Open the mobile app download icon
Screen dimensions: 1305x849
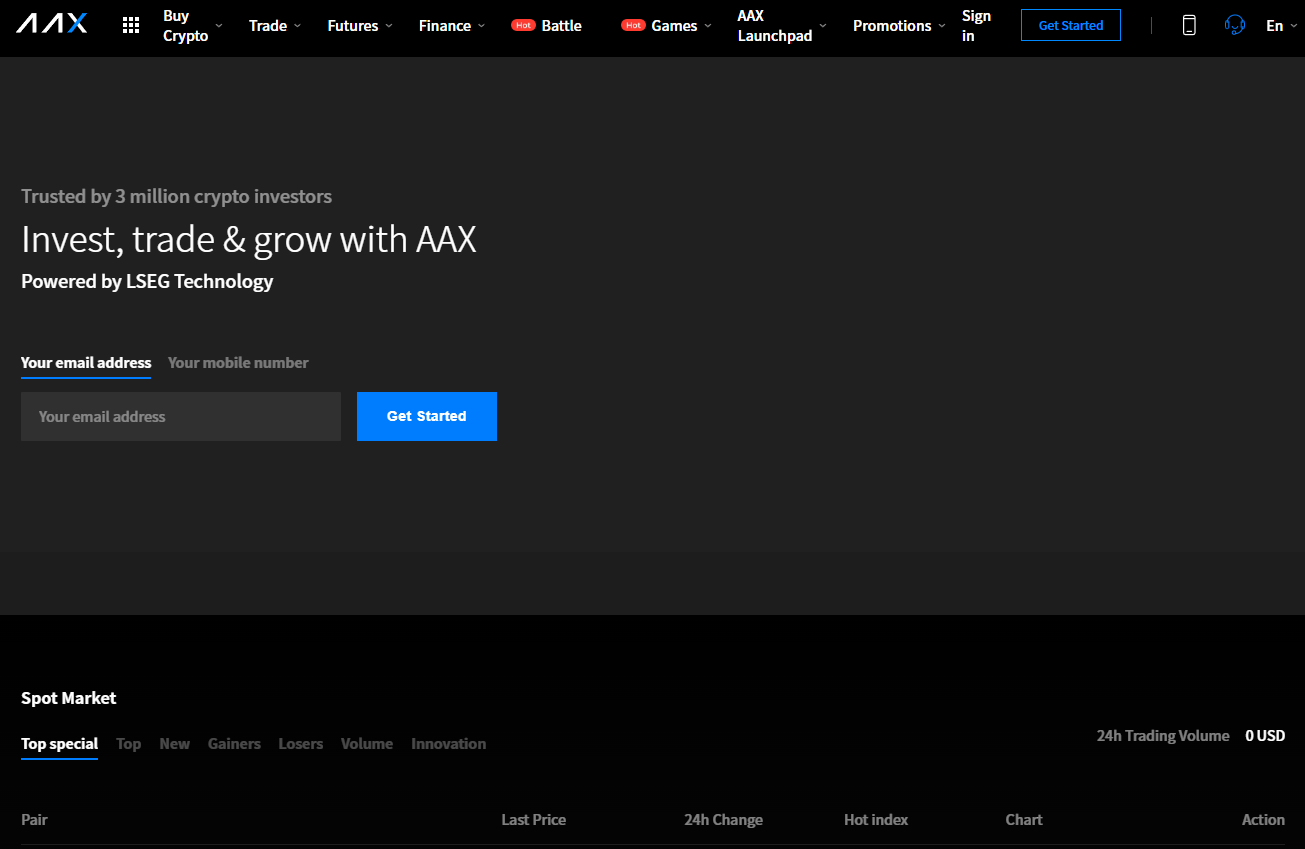(1189, 25)
